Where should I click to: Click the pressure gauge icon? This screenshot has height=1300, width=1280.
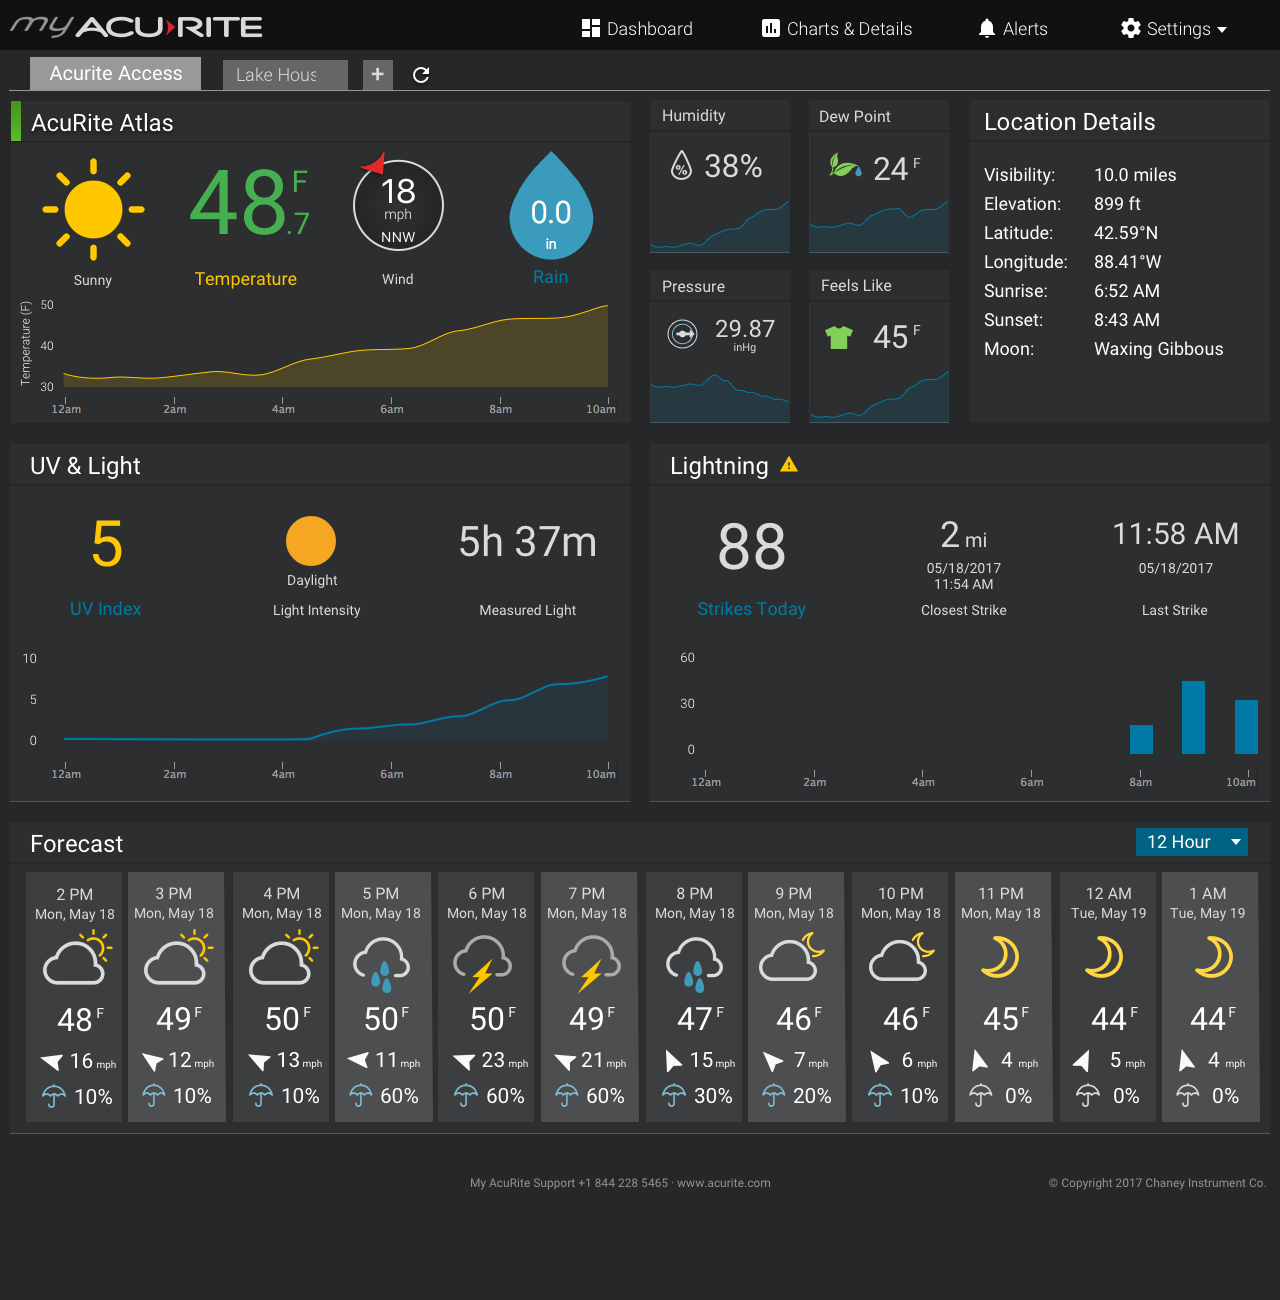[x=683, y=333]
